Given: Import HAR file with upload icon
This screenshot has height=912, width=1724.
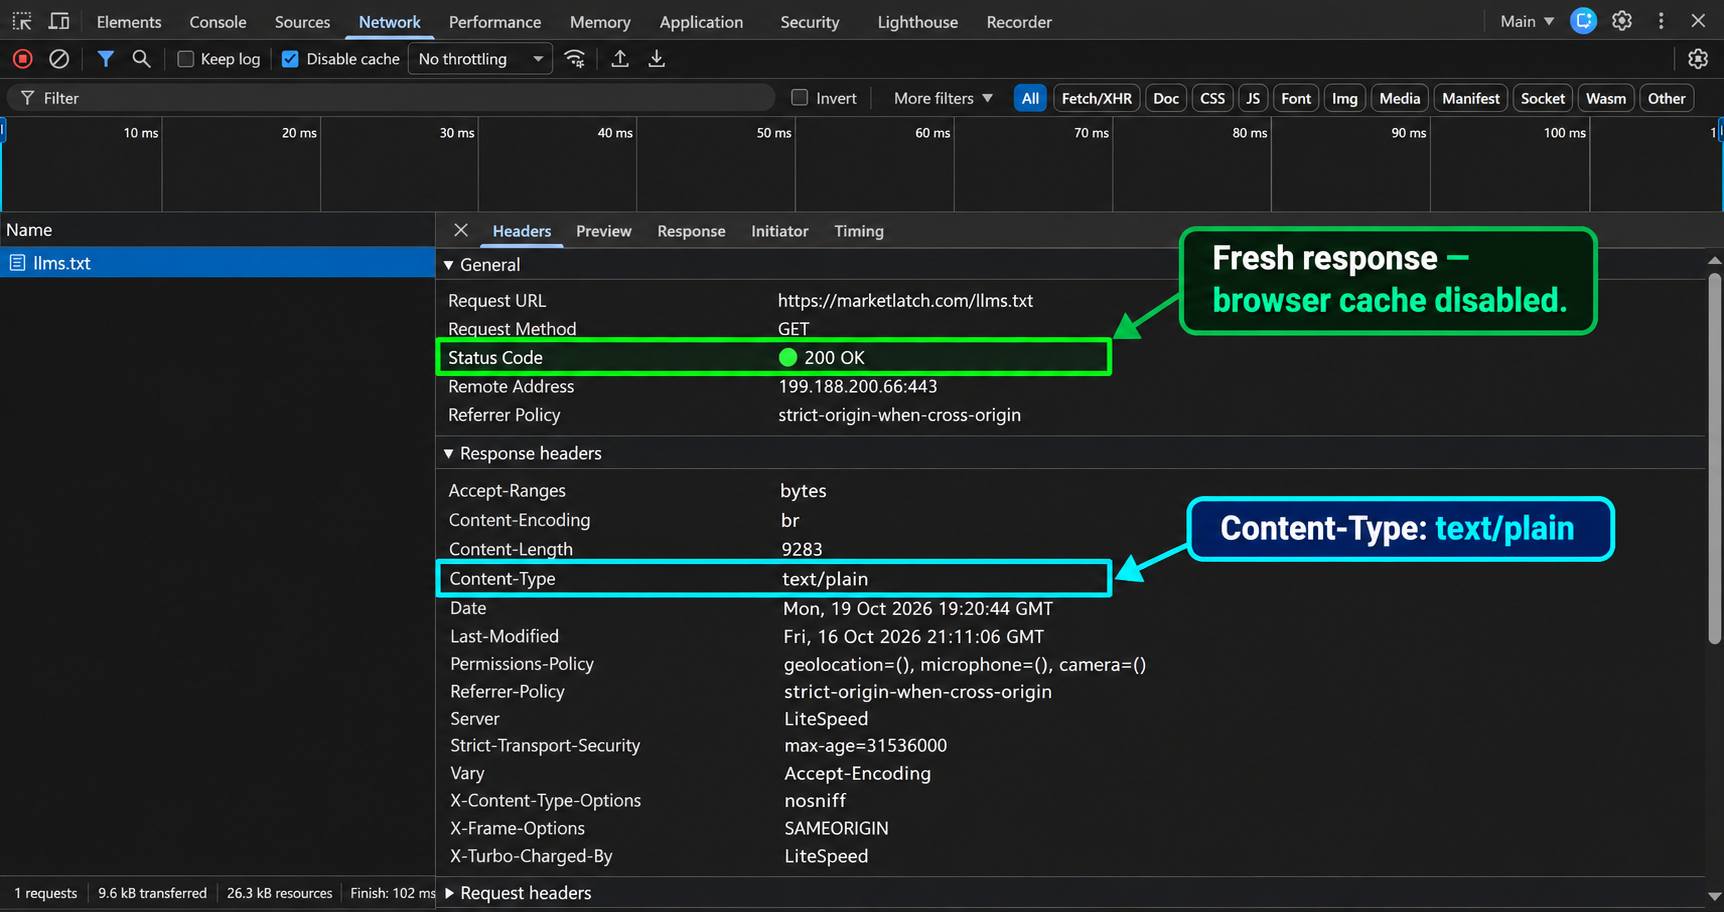Looking at the screenshot, I should click(x=620, y=59).
